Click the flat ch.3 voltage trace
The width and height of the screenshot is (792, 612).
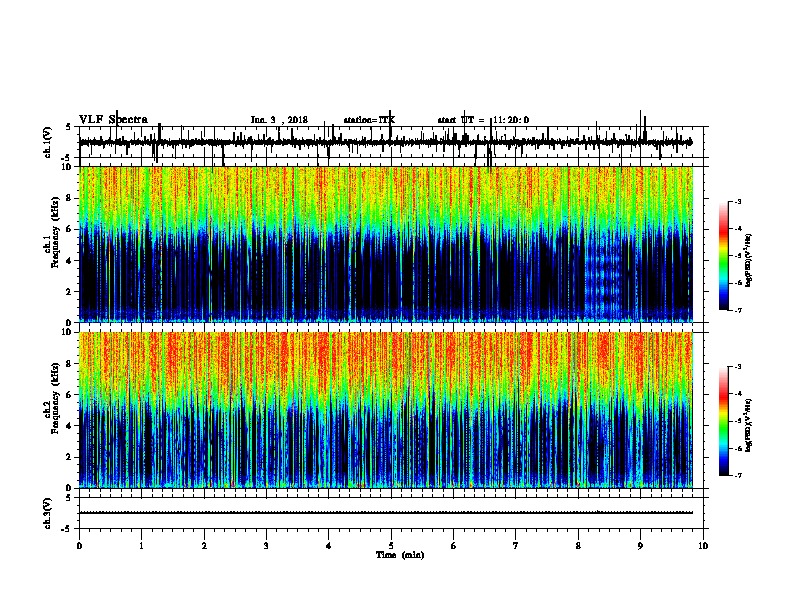point(385,513)
